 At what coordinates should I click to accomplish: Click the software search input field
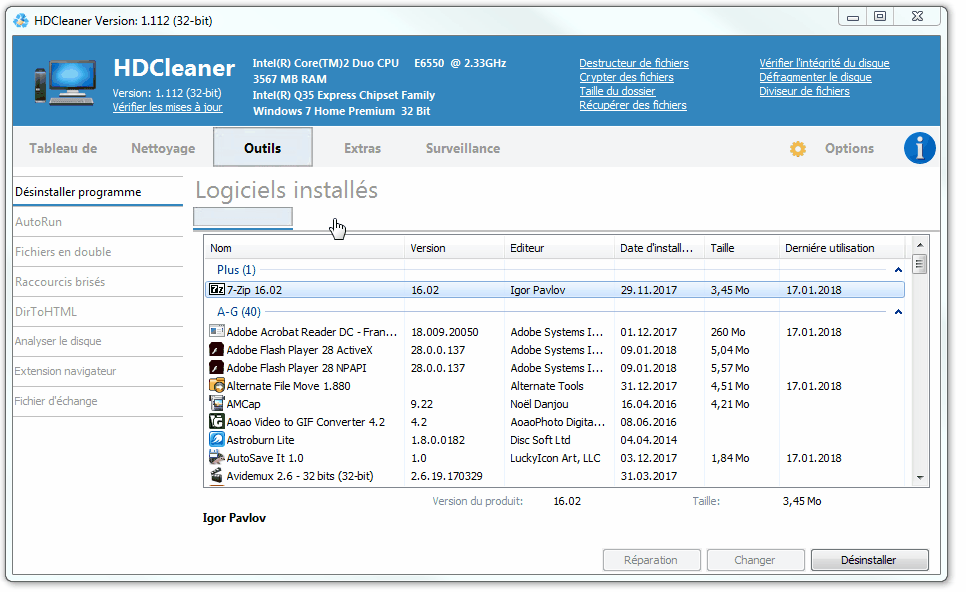pyautogui.click(x=243, y=217)
